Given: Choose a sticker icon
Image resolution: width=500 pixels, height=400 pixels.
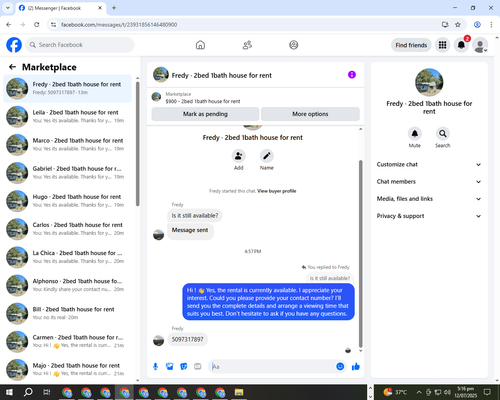Looking at the screenshot, I should tap(184, 367).
